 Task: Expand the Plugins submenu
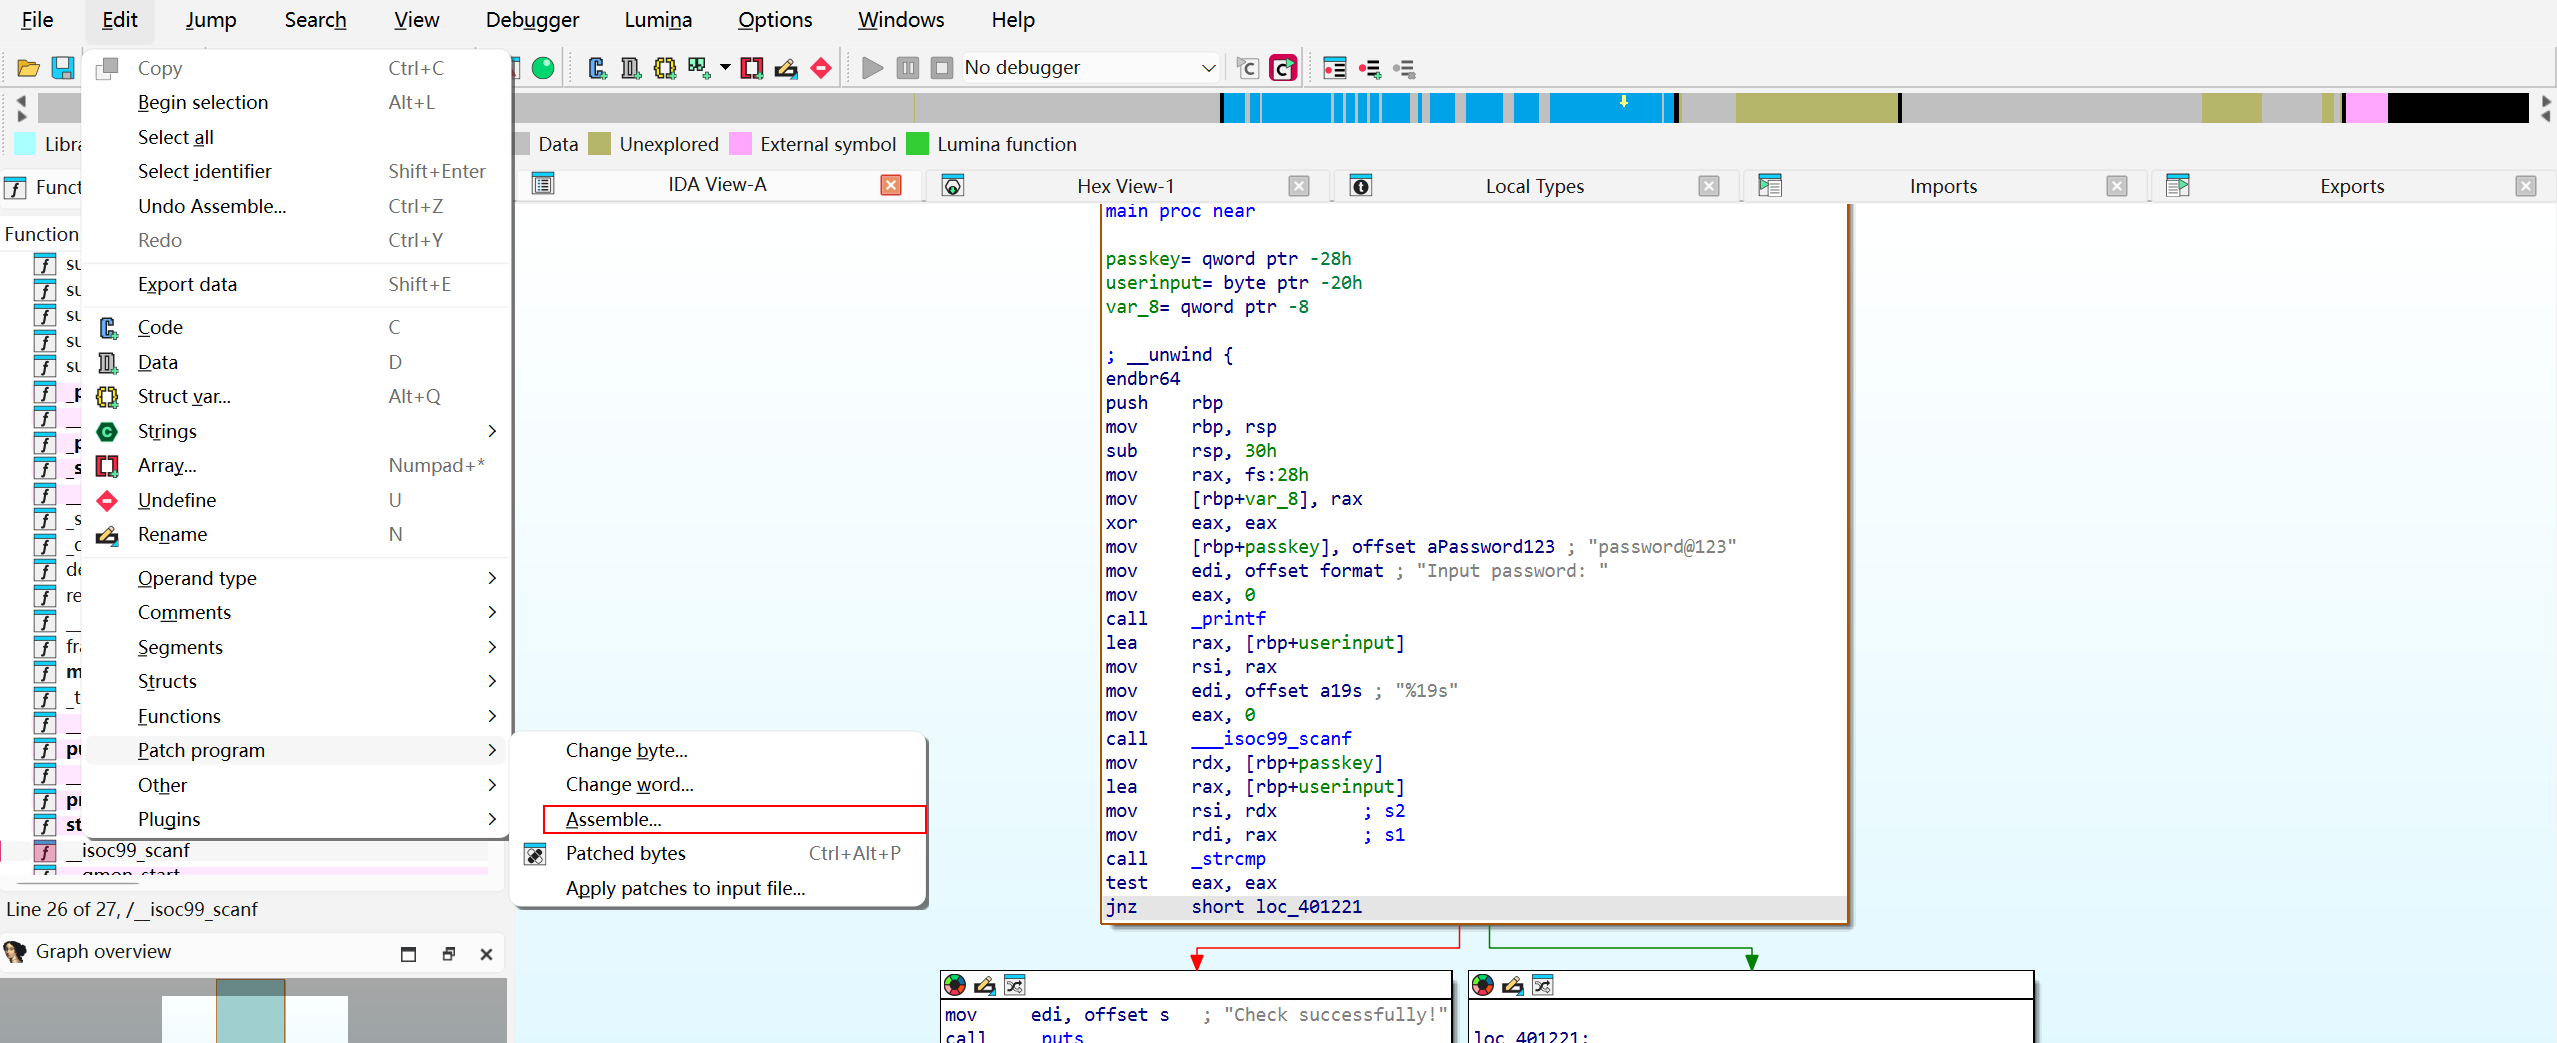[x=492, y=819]
